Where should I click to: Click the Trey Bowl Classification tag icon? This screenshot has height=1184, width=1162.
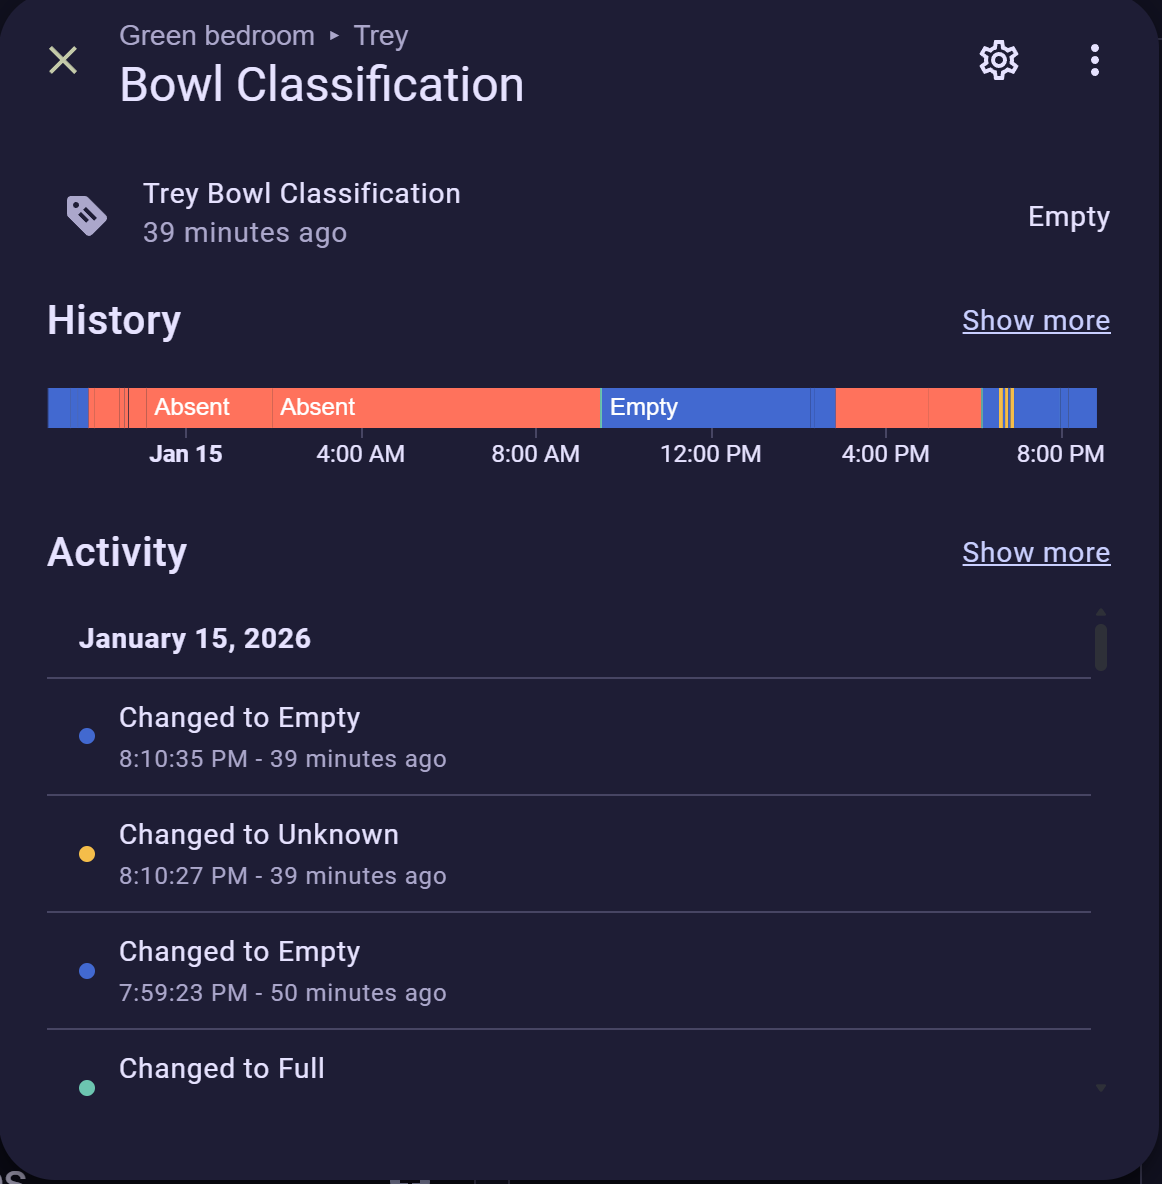pyautogui.click(x=87, y=214)
